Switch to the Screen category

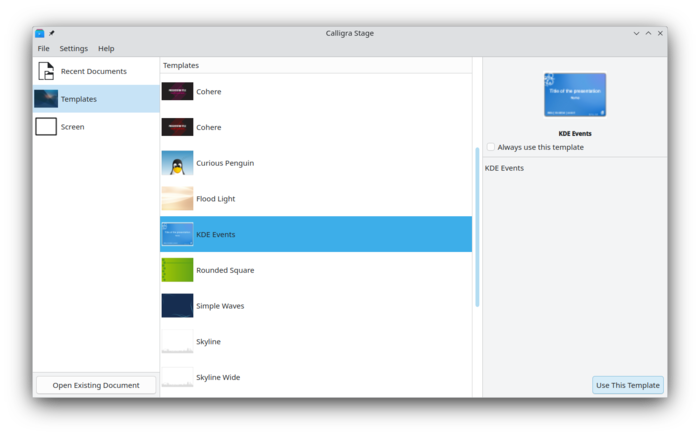pyautogui.click(x=96, y=127)
